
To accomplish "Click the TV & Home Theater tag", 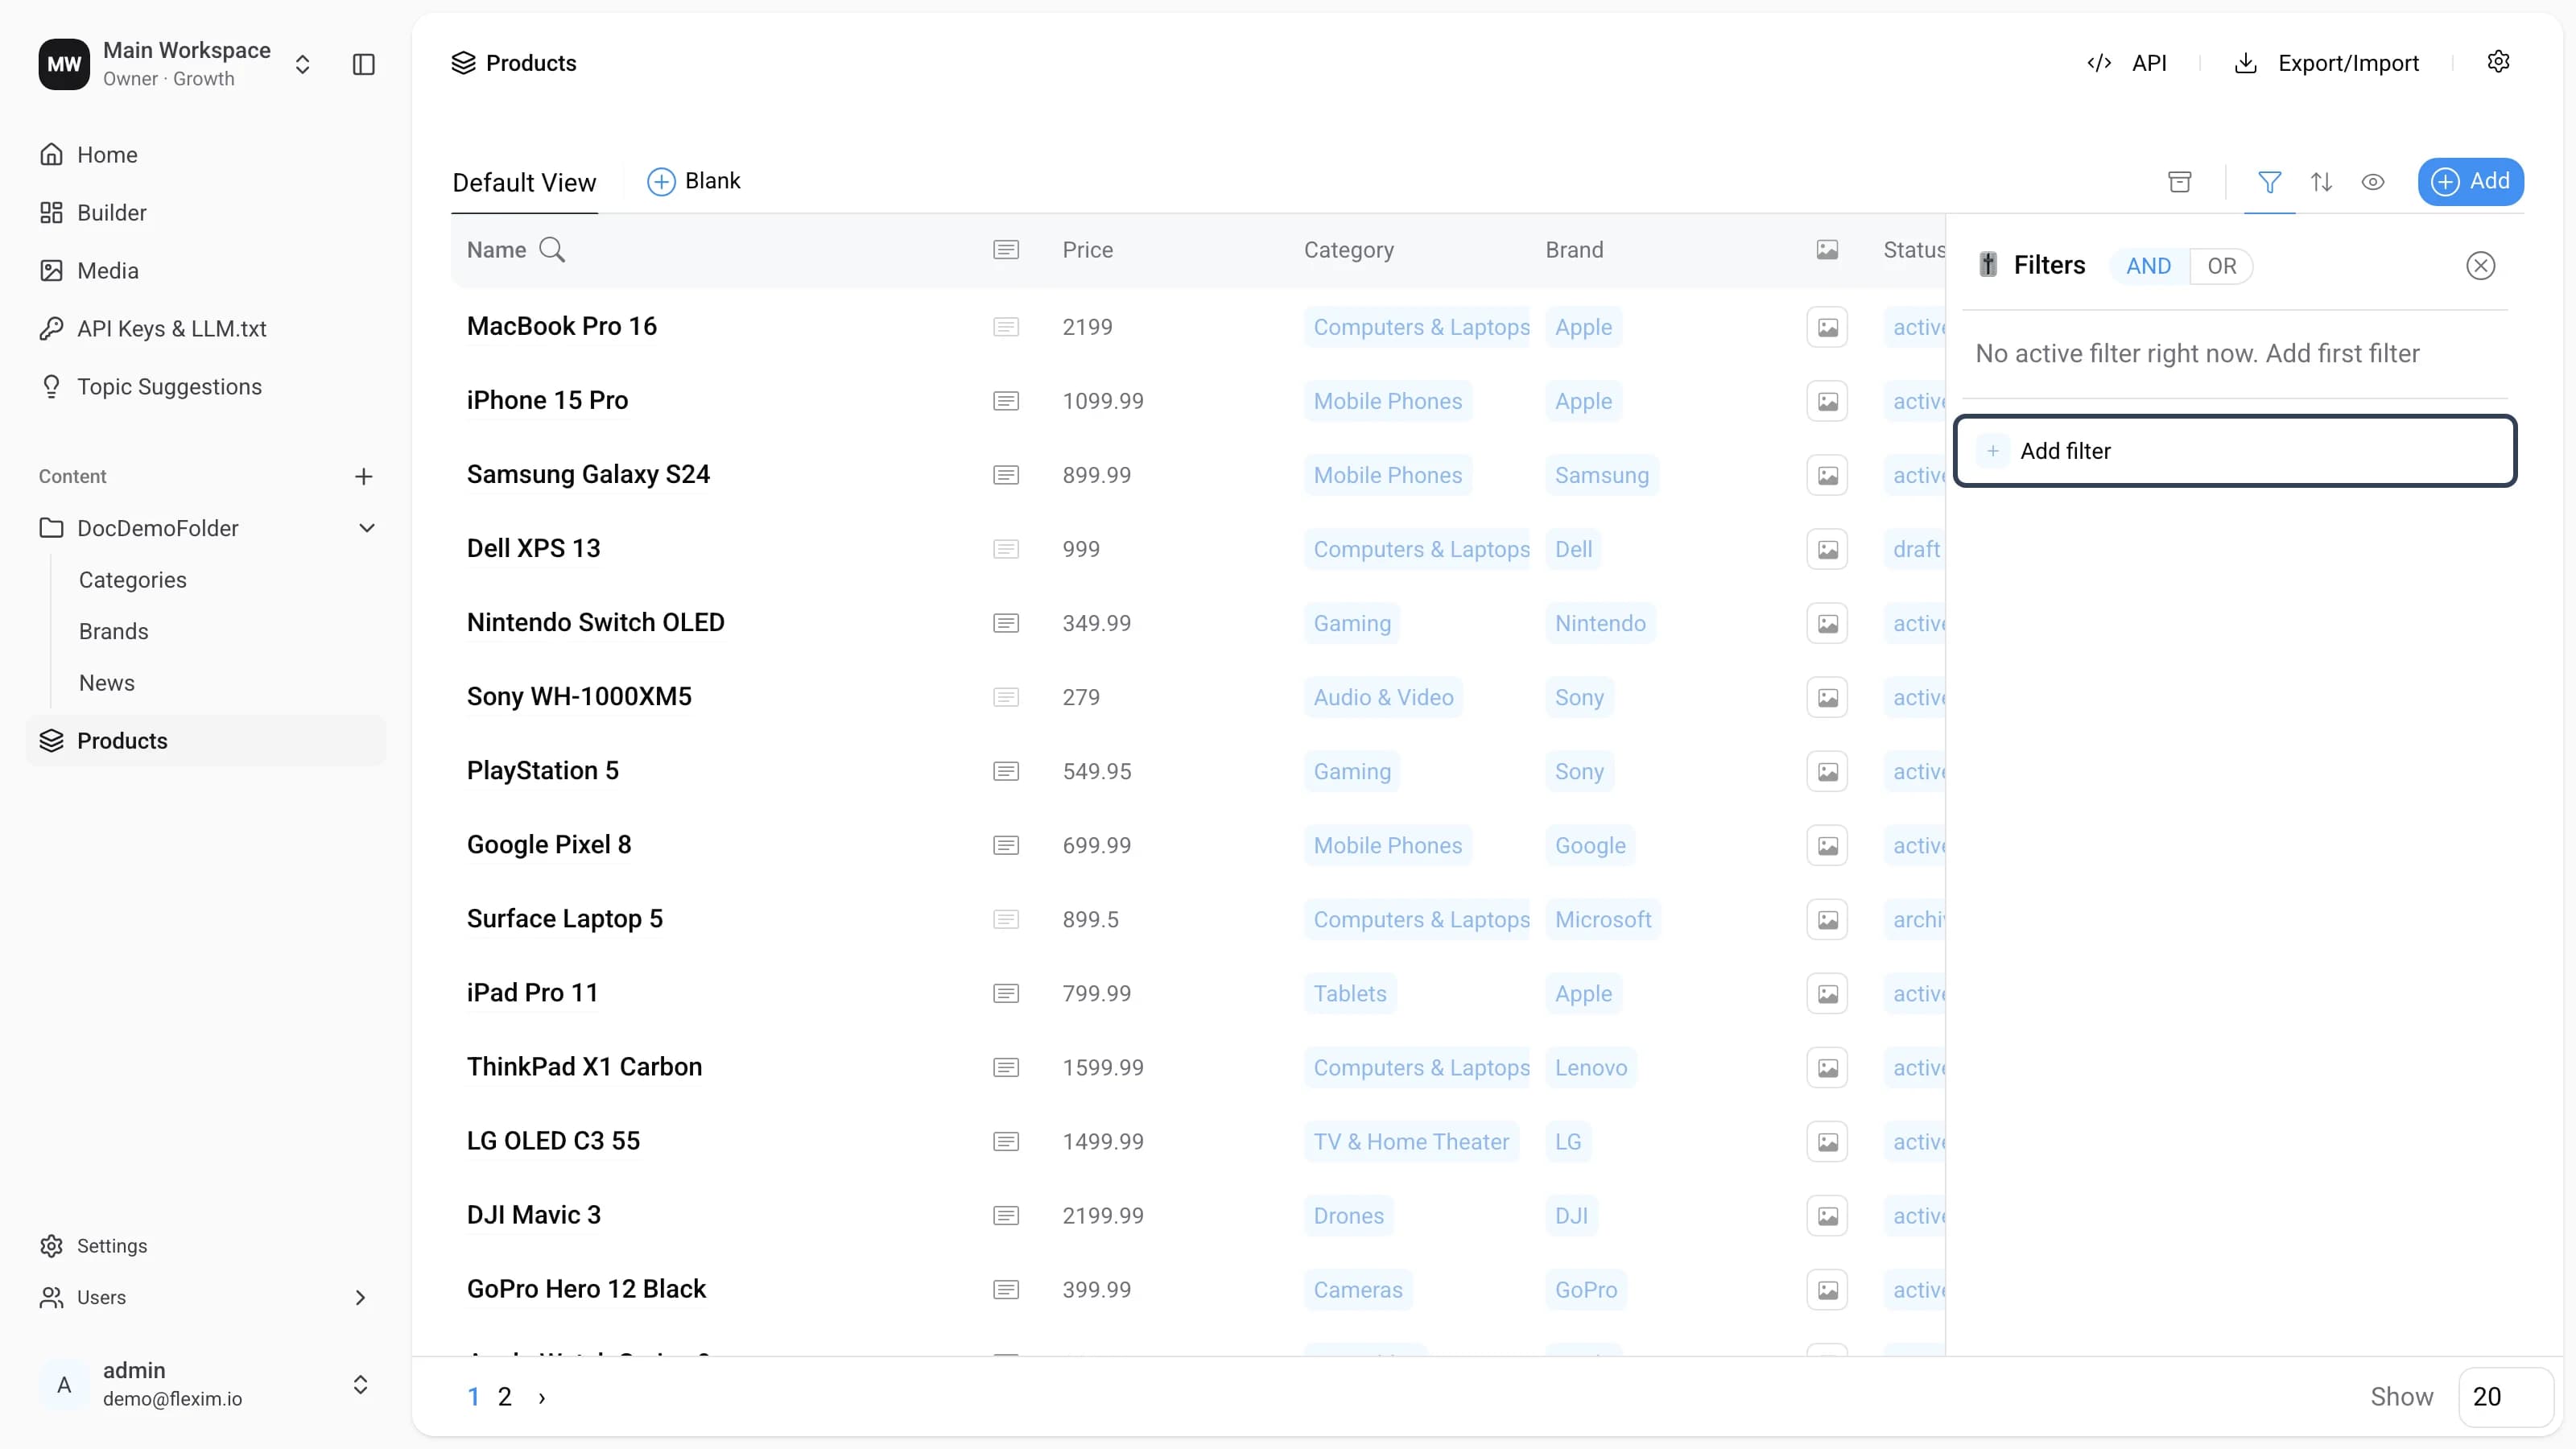I will point(1411,1141).
